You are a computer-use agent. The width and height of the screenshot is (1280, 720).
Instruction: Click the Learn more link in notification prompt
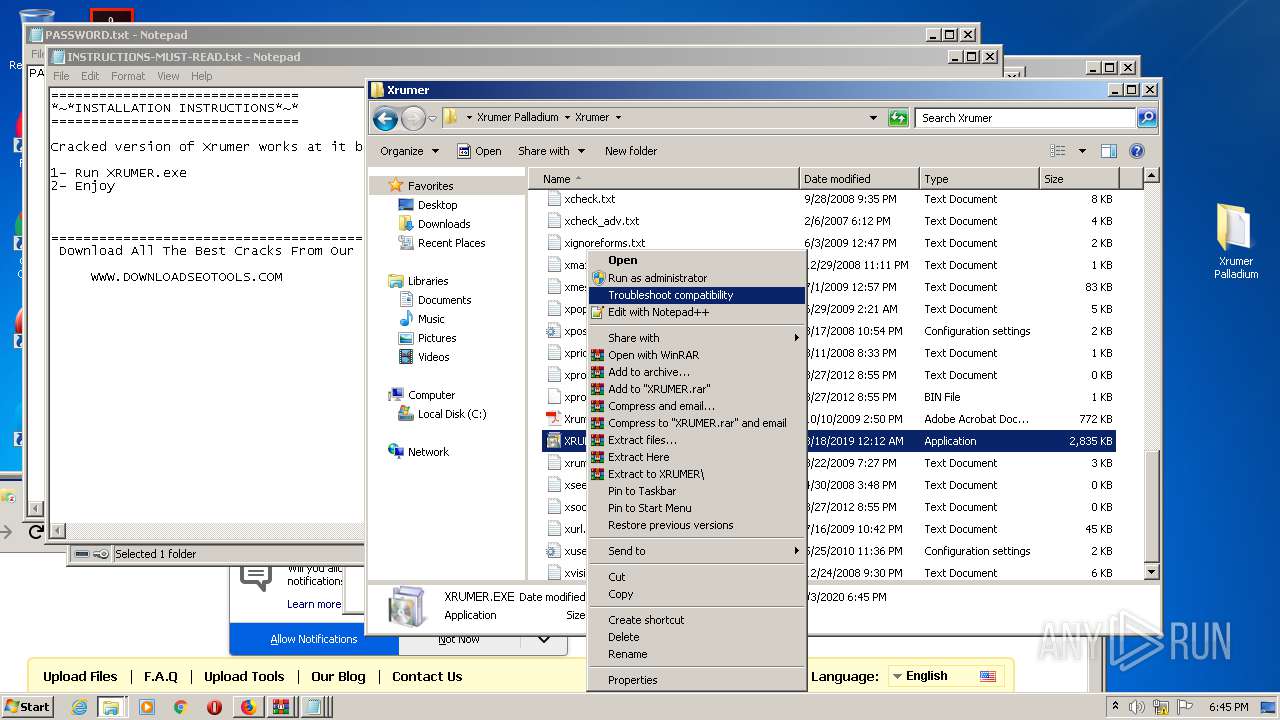click(x=314, y=604)
